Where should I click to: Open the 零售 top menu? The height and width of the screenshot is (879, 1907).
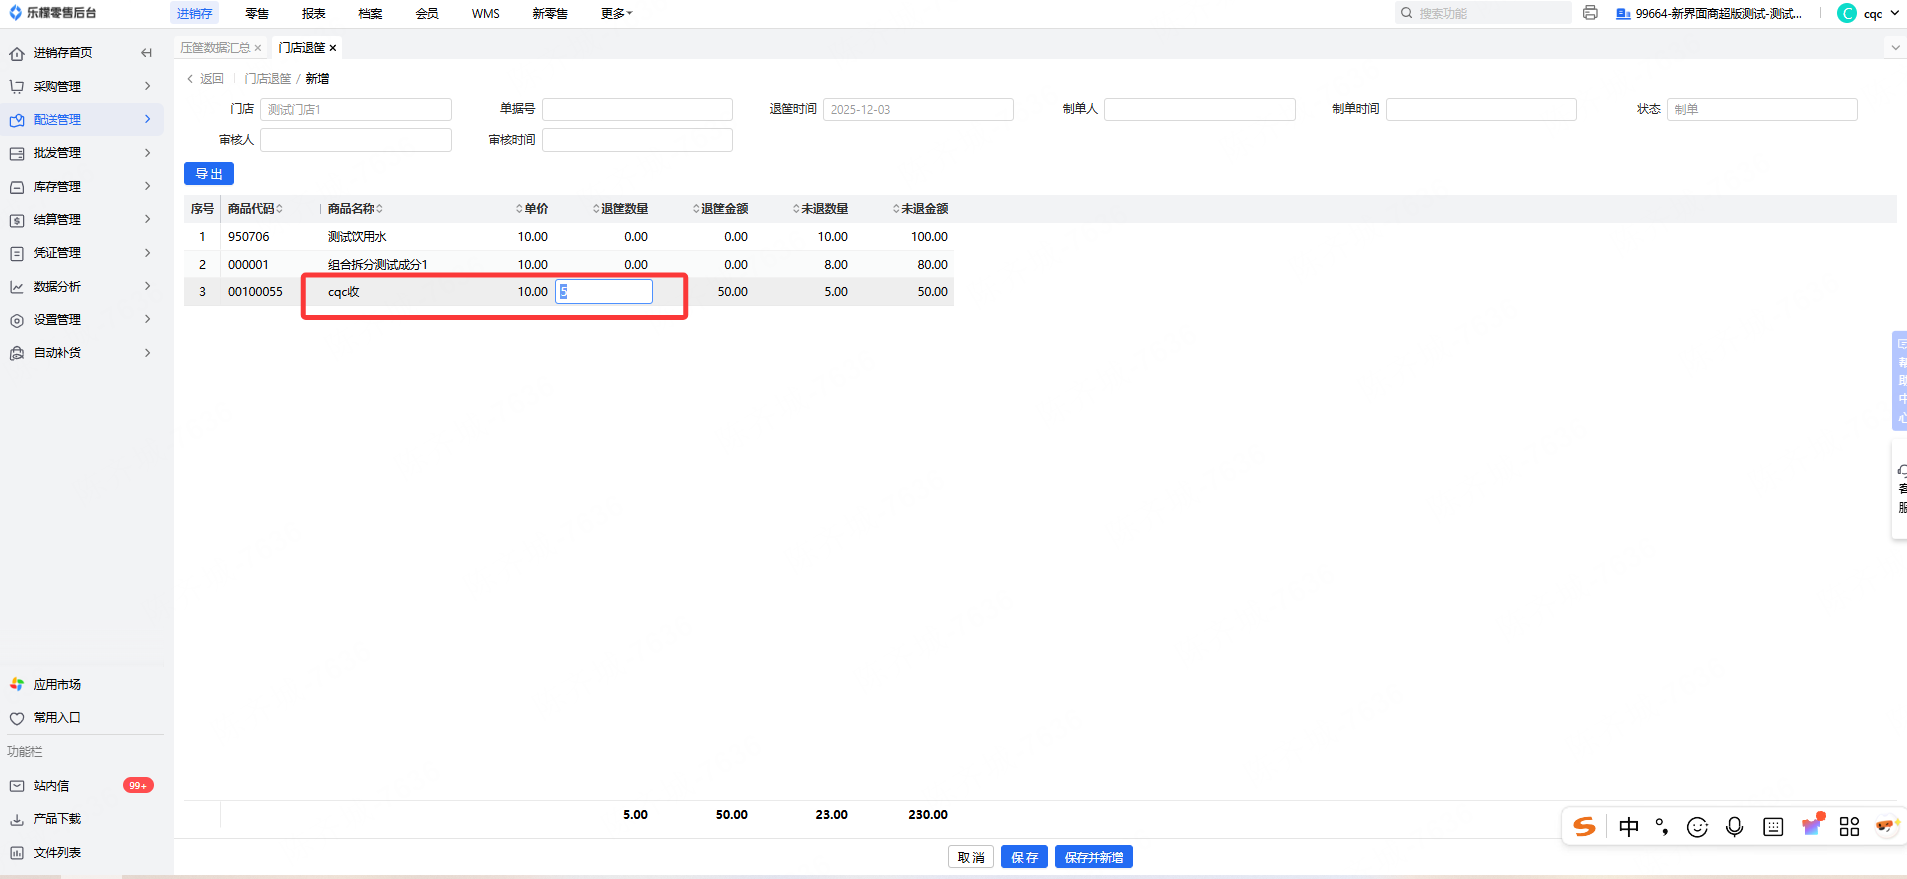257,13
